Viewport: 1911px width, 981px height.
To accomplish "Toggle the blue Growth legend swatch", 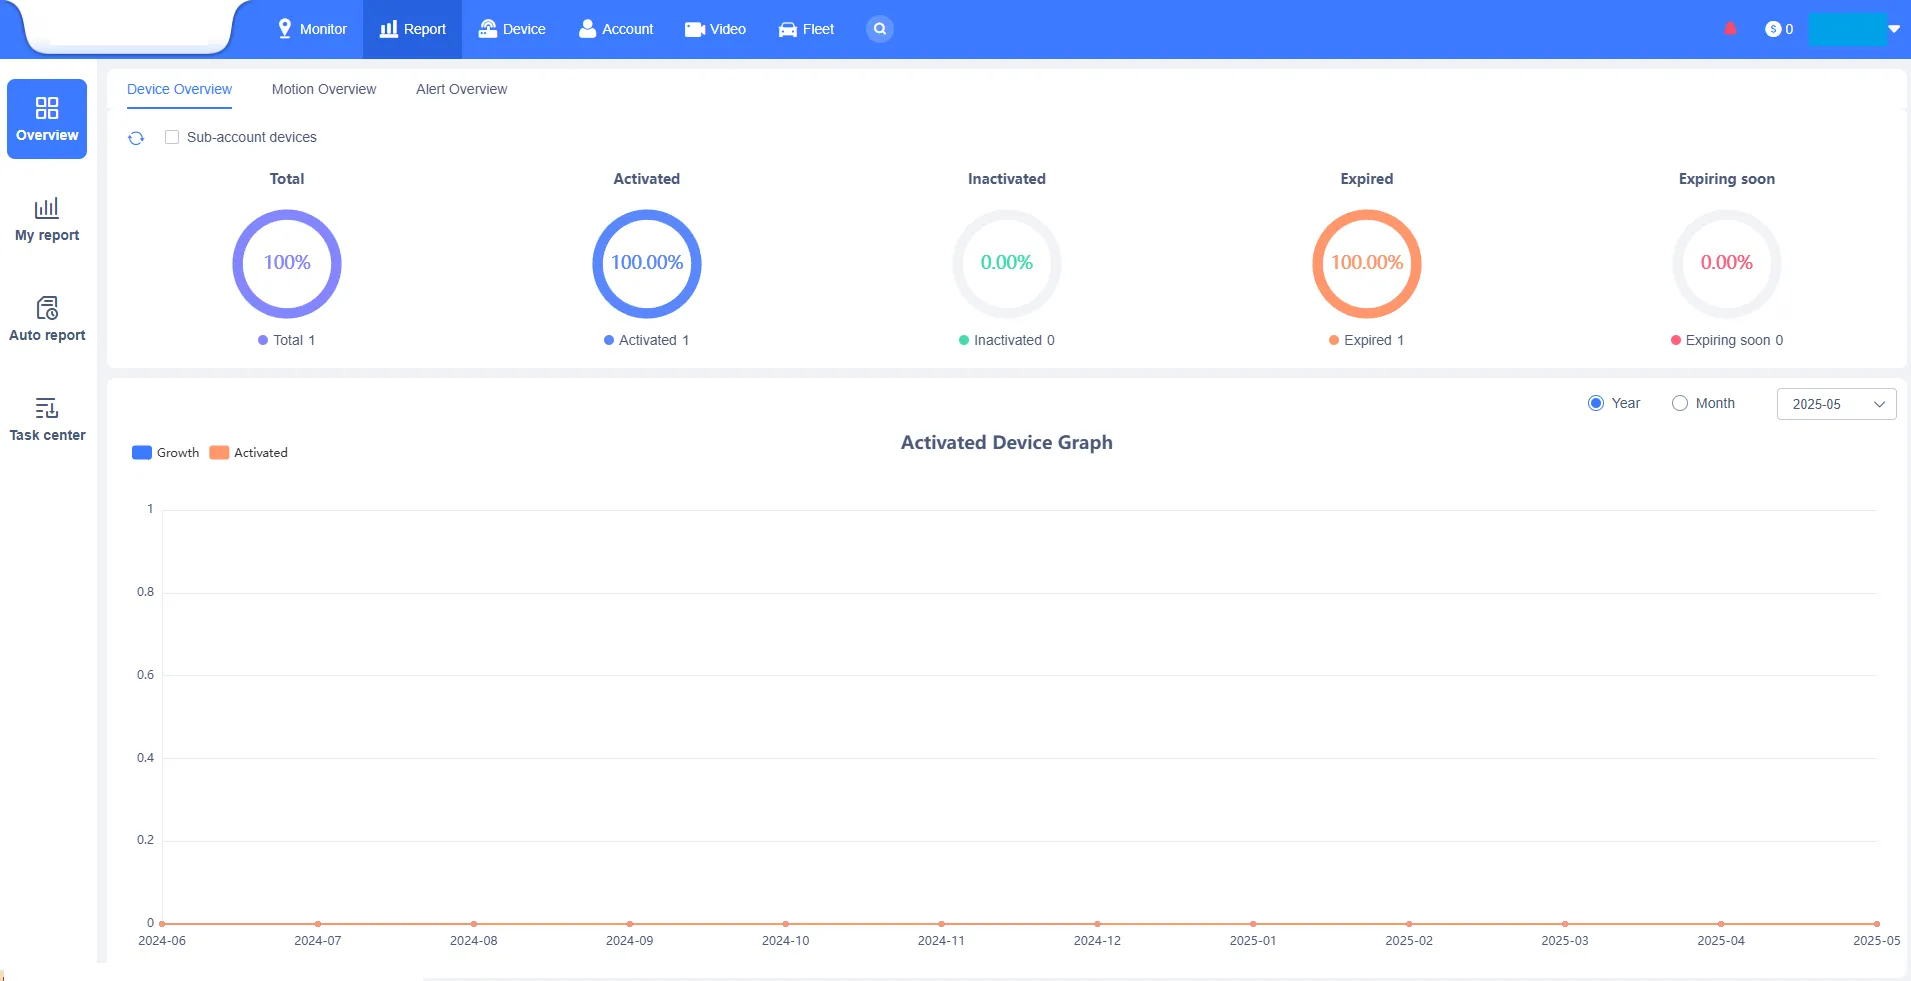I will pyautogui.click(x=142, y=453).
